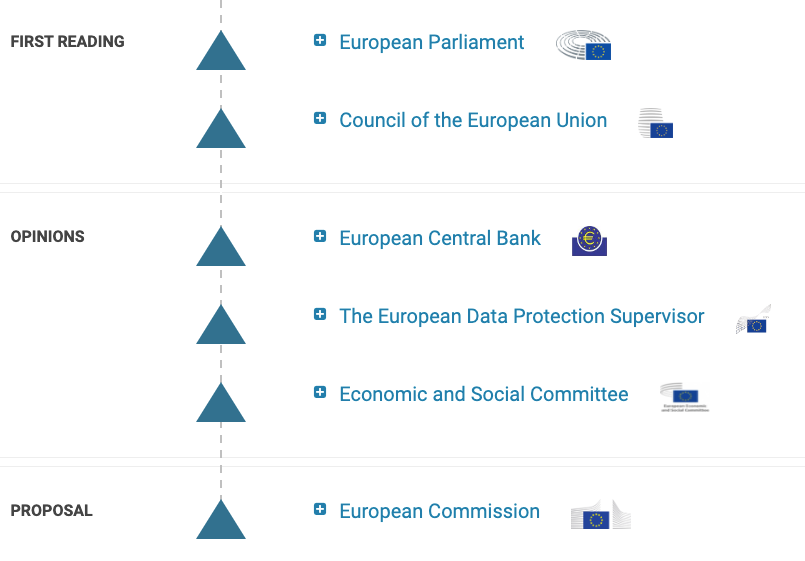Click the Economic and Social Committee link

pyautogui.click(x=484, y=394)
